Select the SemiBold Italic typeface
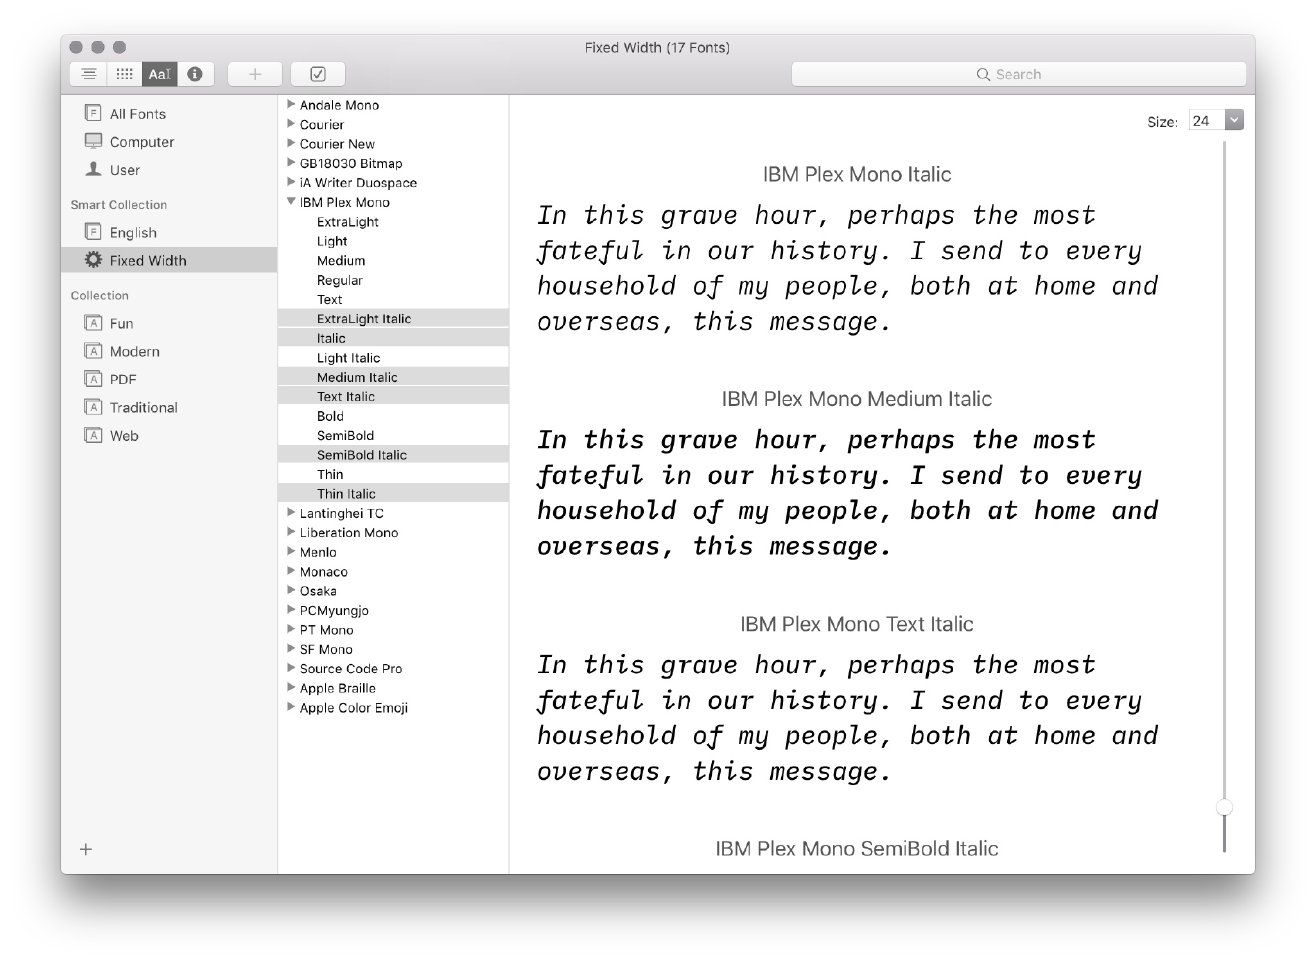This screenshot has height=960, width=1315. 361,455
